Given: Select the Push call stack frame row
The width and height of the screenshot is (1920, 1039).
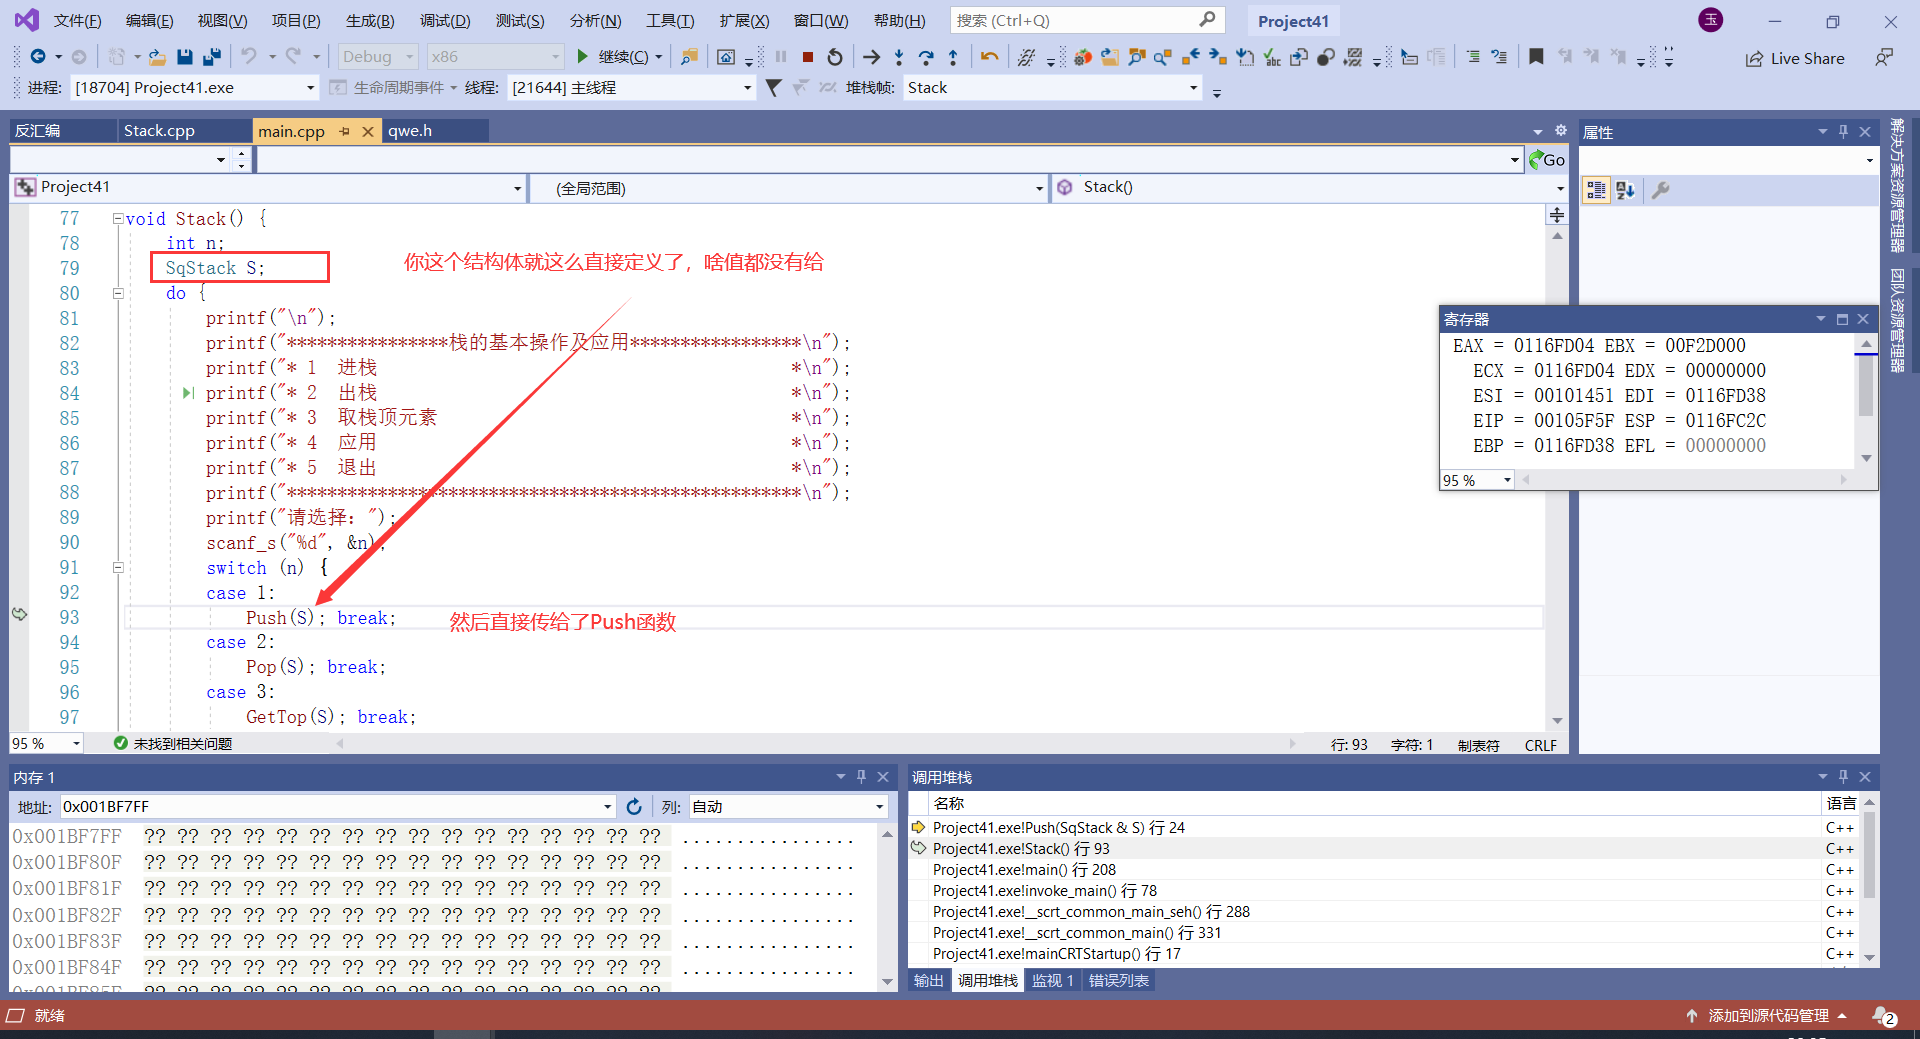Looking at the screenshot, I should [1365, 828].
